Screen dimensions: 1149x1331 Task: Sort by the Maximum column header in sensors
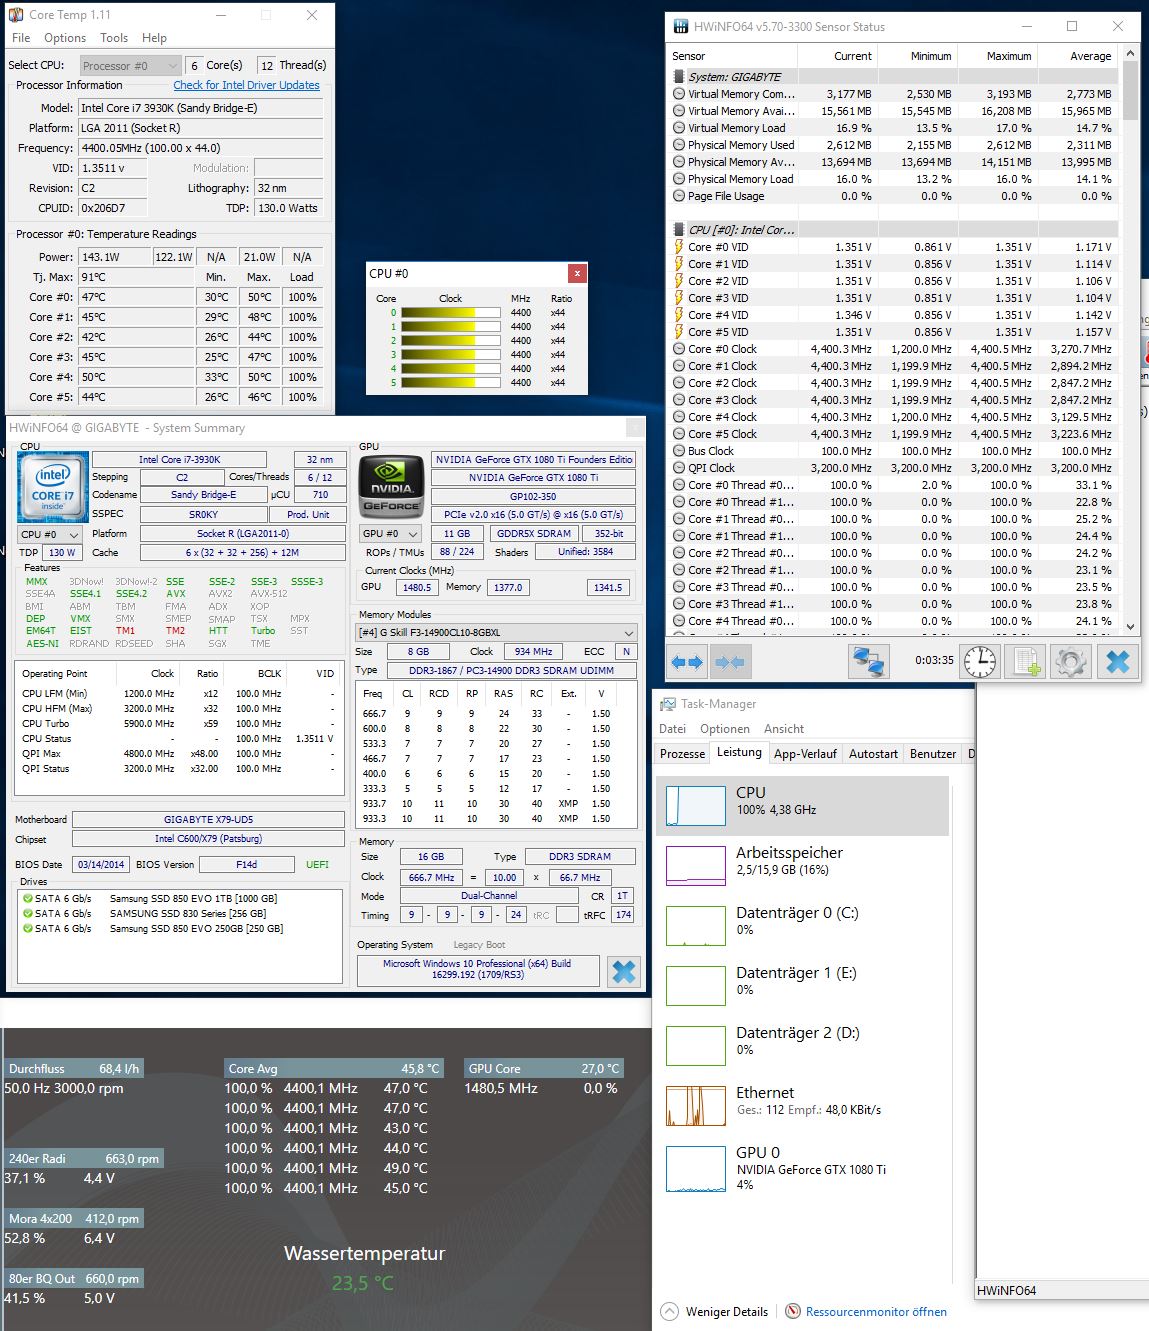point(998,56)
